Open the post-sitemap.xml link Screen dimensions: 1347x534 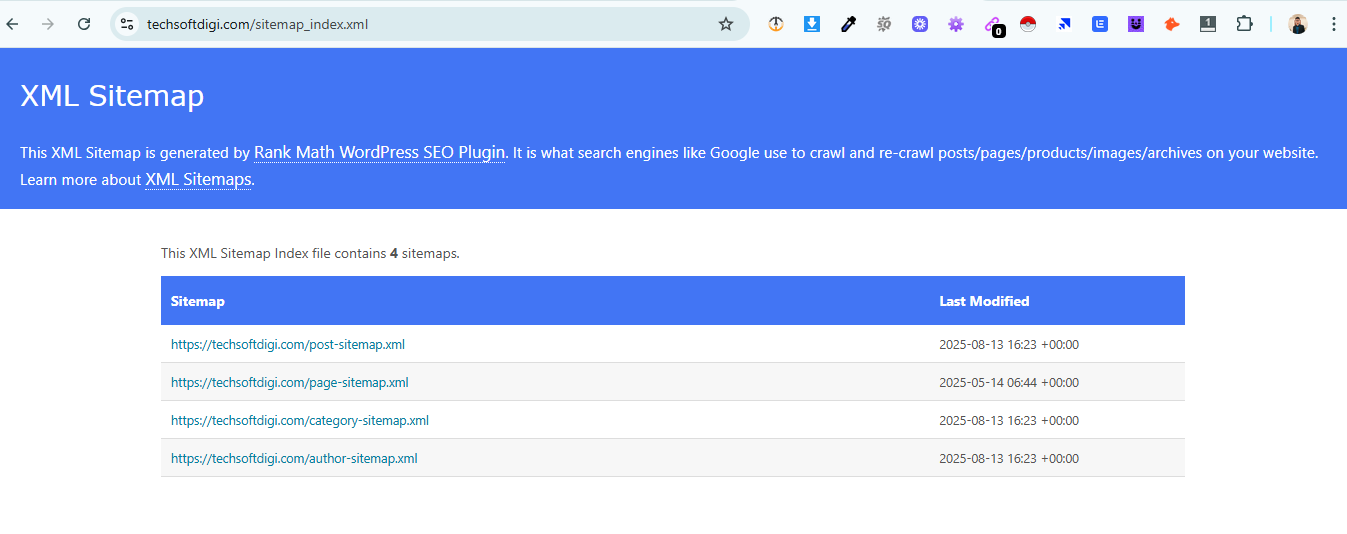(288, 345)
